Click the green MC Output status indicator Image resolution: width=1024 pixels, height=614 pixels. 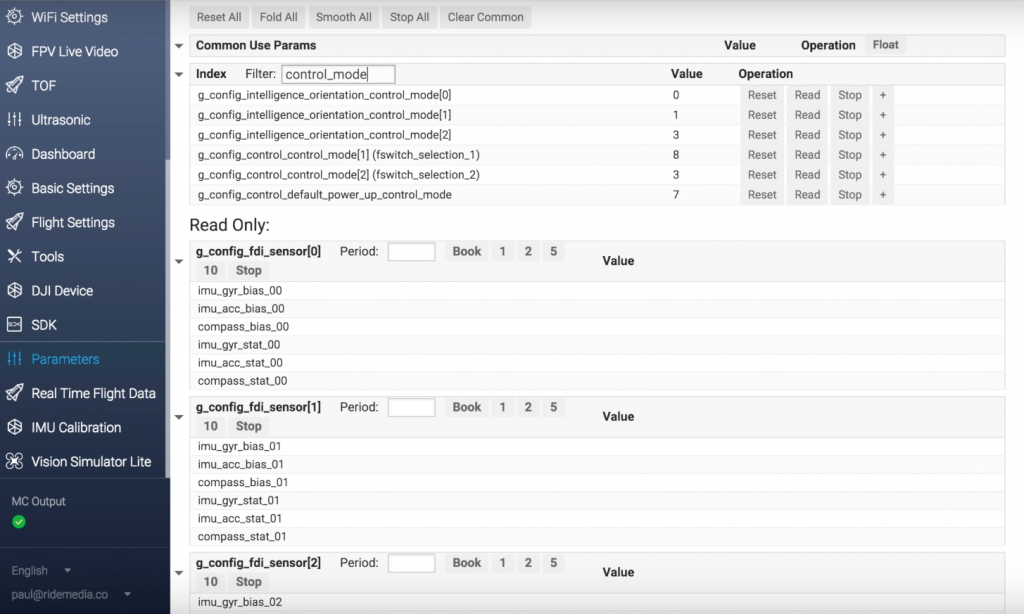click(x=19, y=522)
